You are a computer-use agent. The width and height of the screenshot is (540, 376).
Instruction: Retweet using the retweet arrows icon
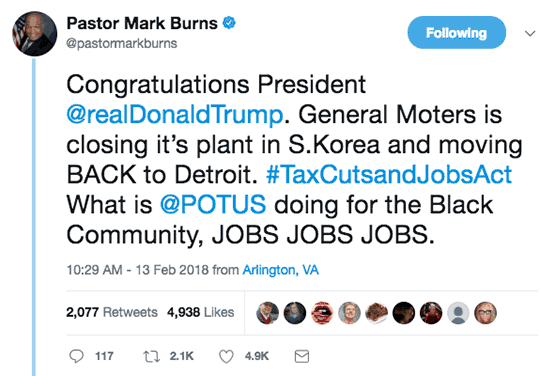tap(152, 356)
